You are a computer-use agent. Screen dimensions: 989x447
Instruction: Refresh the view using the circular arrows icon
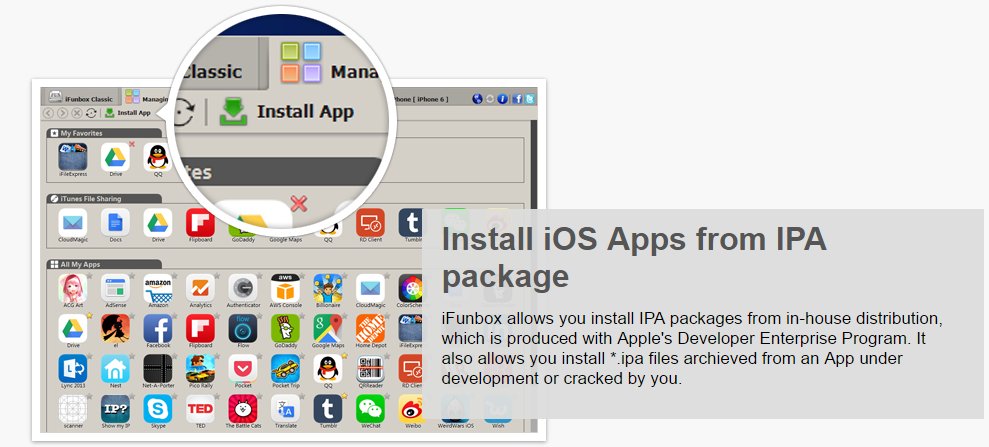click(91, 113)
